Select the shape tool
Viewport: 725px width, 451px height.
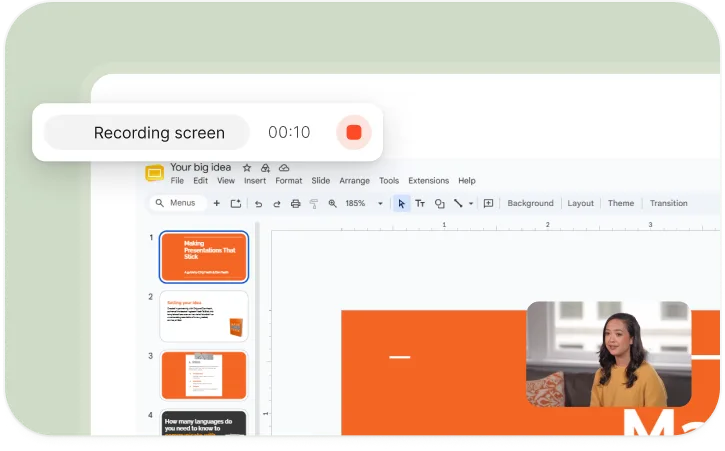click(439, 203)
